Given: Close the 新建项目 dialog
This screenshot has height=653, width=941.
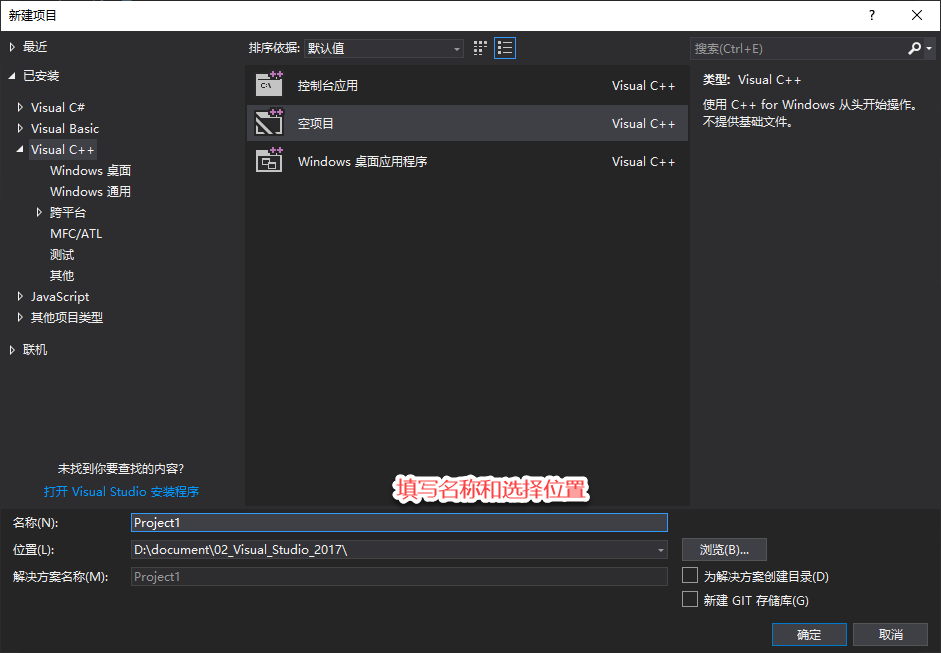Looking at the screenshot, I should point(917,15).
